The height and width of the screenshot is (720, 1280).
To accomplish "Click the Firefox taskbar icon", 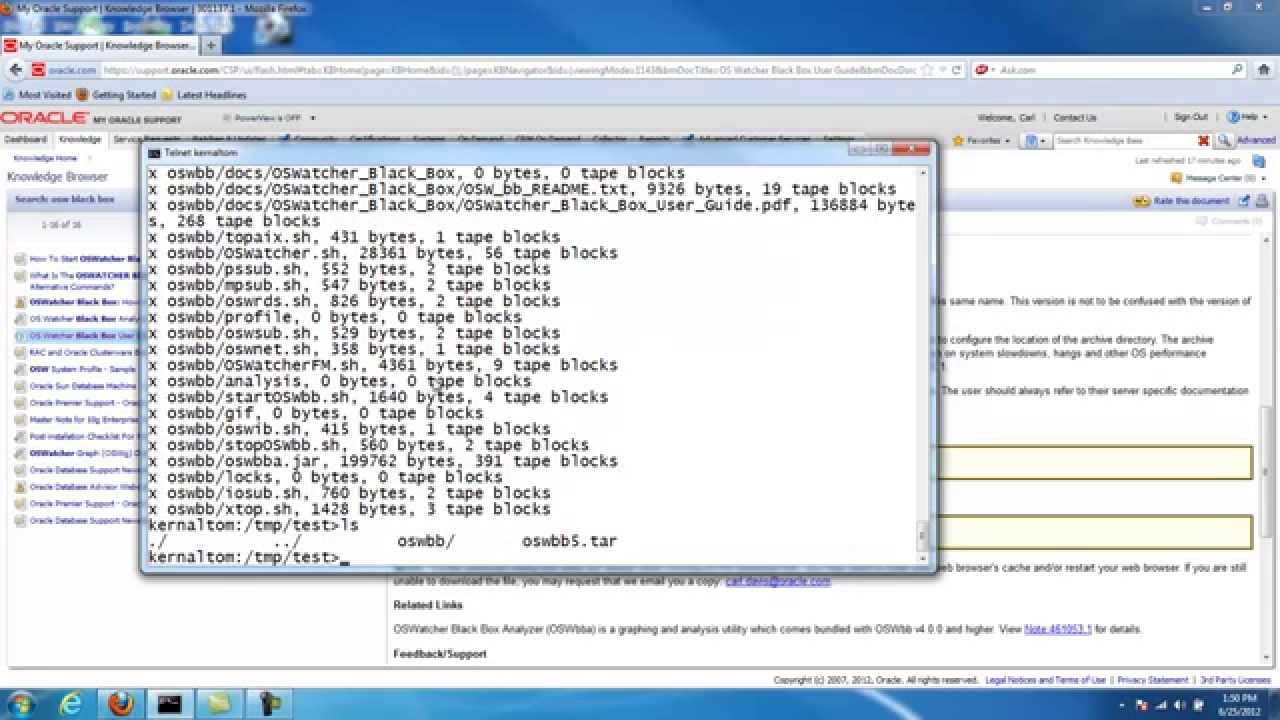I will click(x=120, y=704).
